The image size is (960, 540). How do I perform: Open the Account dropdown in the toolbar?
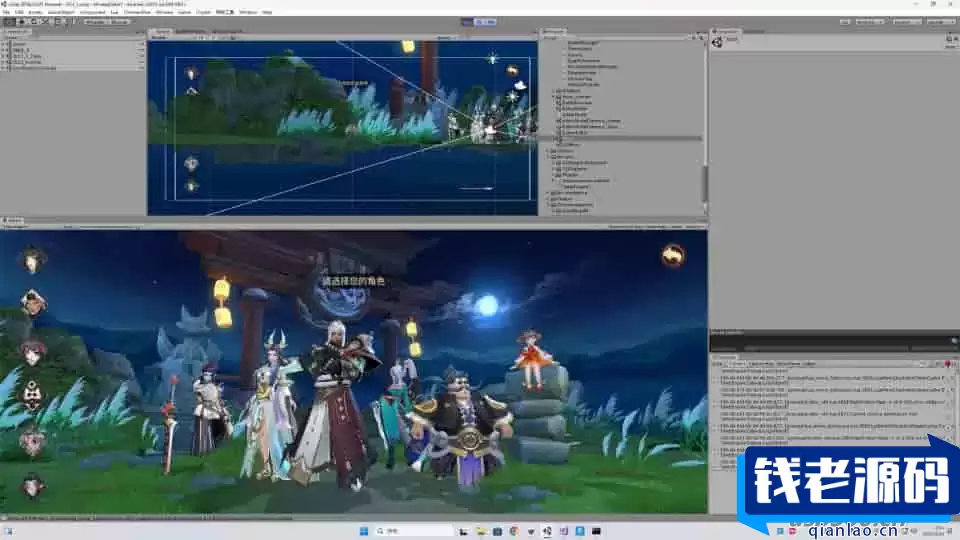coord(869,21)
